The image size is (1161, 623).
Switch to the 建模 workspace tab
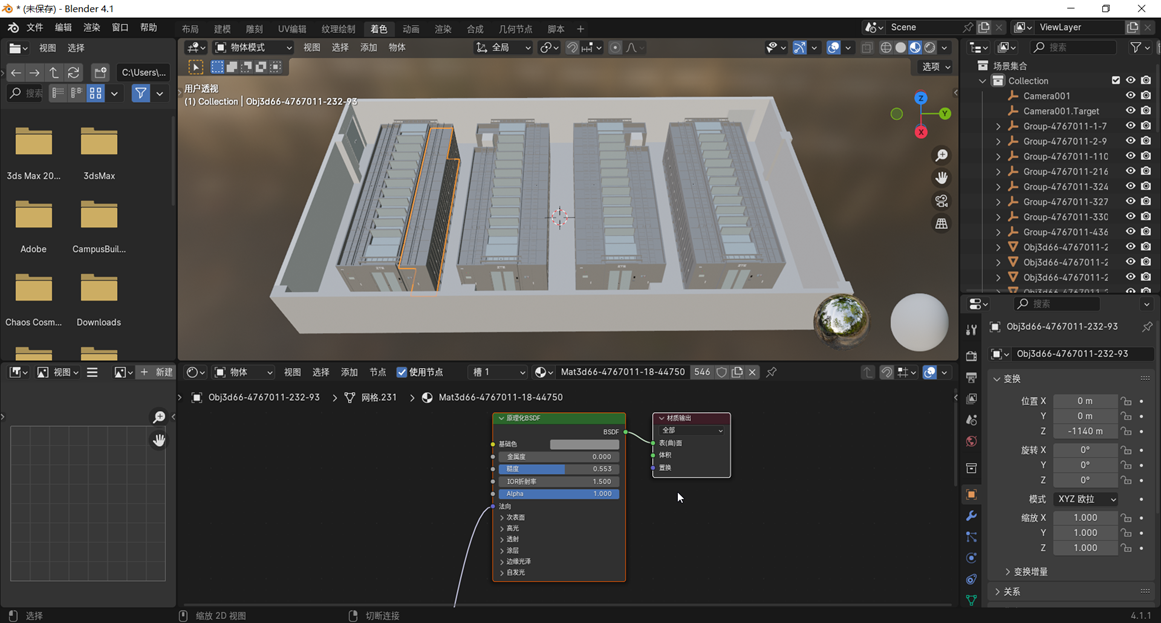222,29
